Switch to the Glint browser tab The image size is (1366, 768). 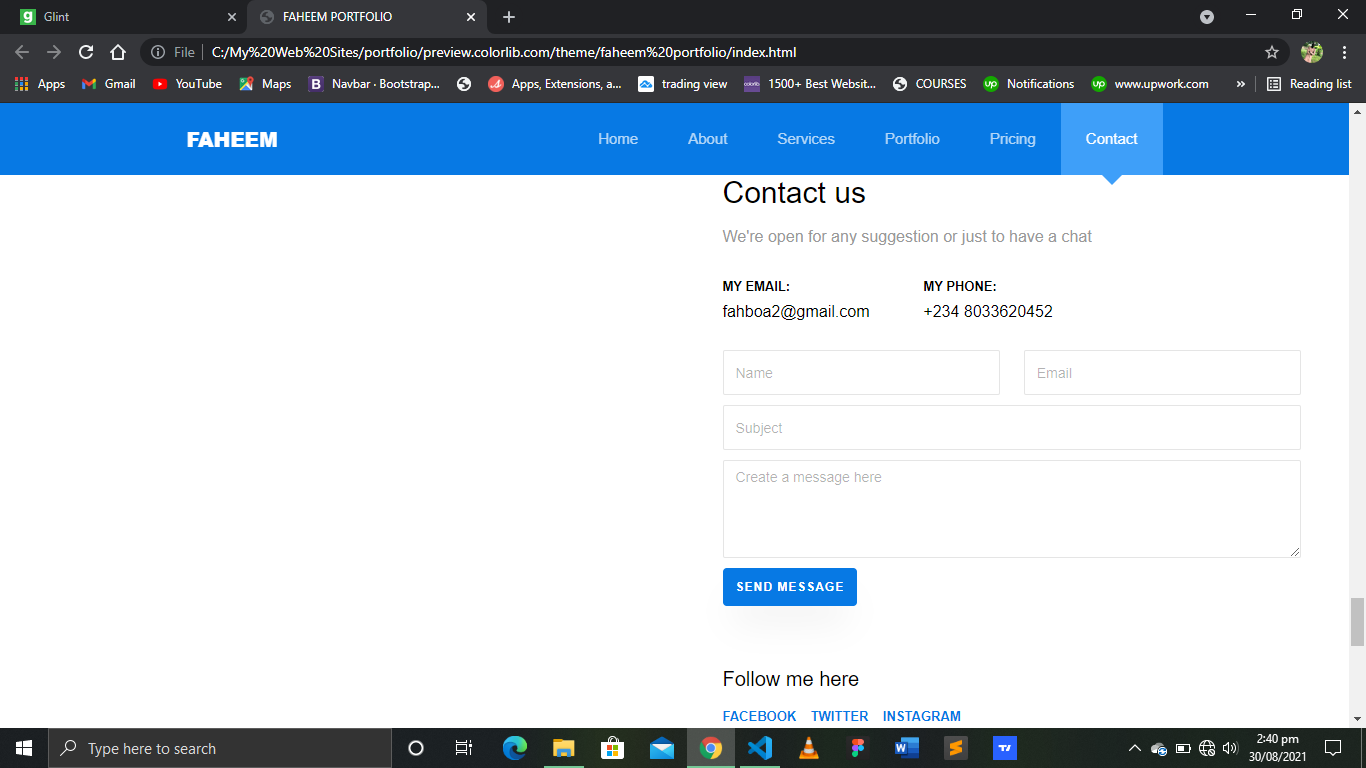(125, 17)
